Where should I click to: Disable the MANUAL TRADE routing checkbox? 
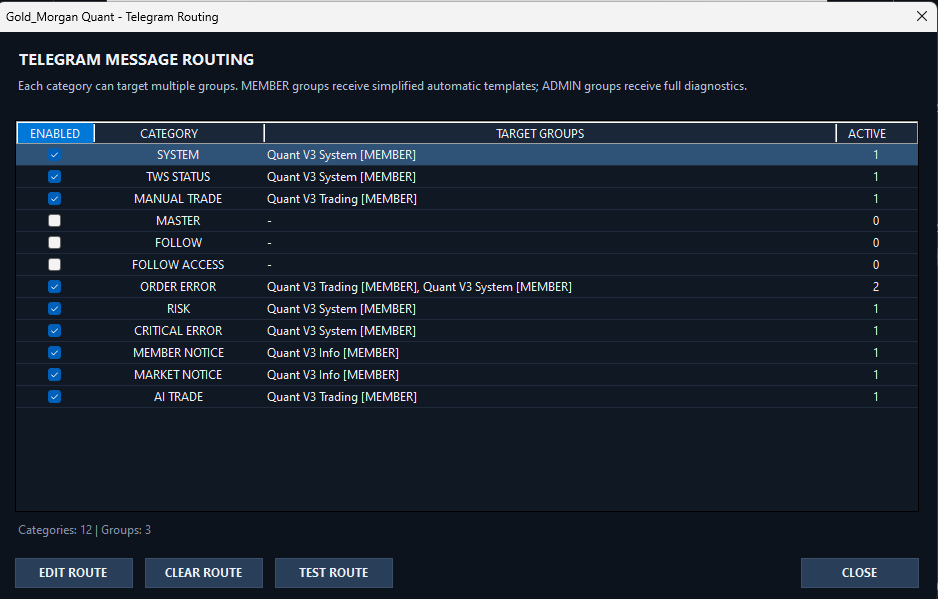point(54,199)
